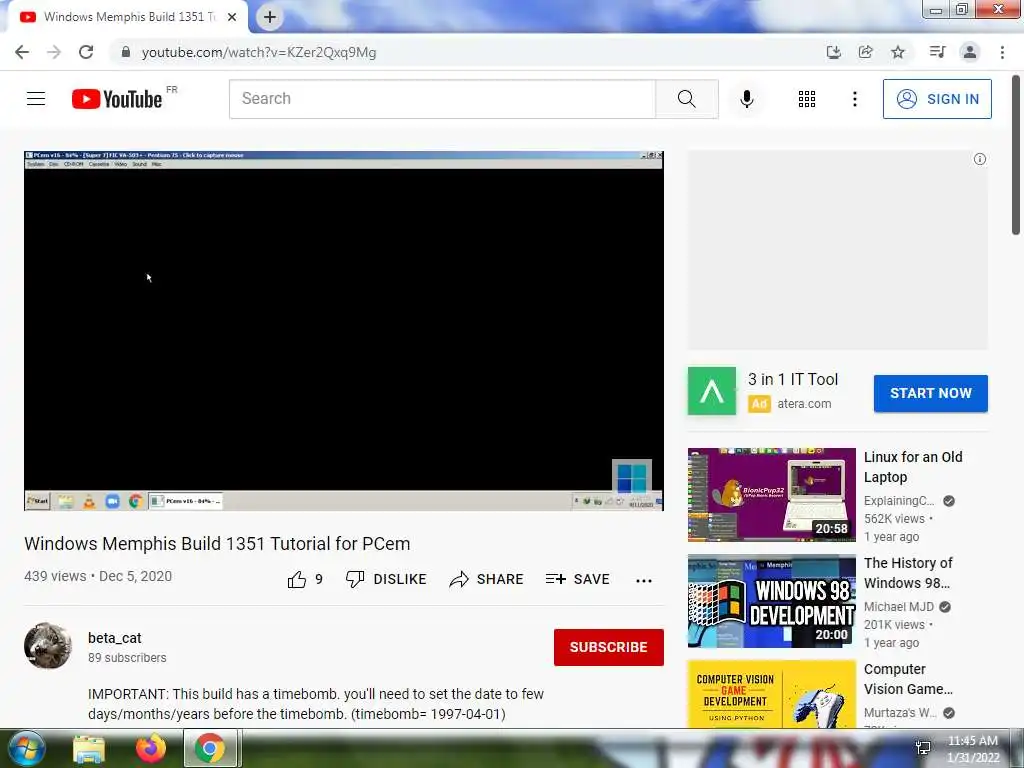Click the Michael MJD channel name
Screen dimensions: 1024x768
point(899,607)
